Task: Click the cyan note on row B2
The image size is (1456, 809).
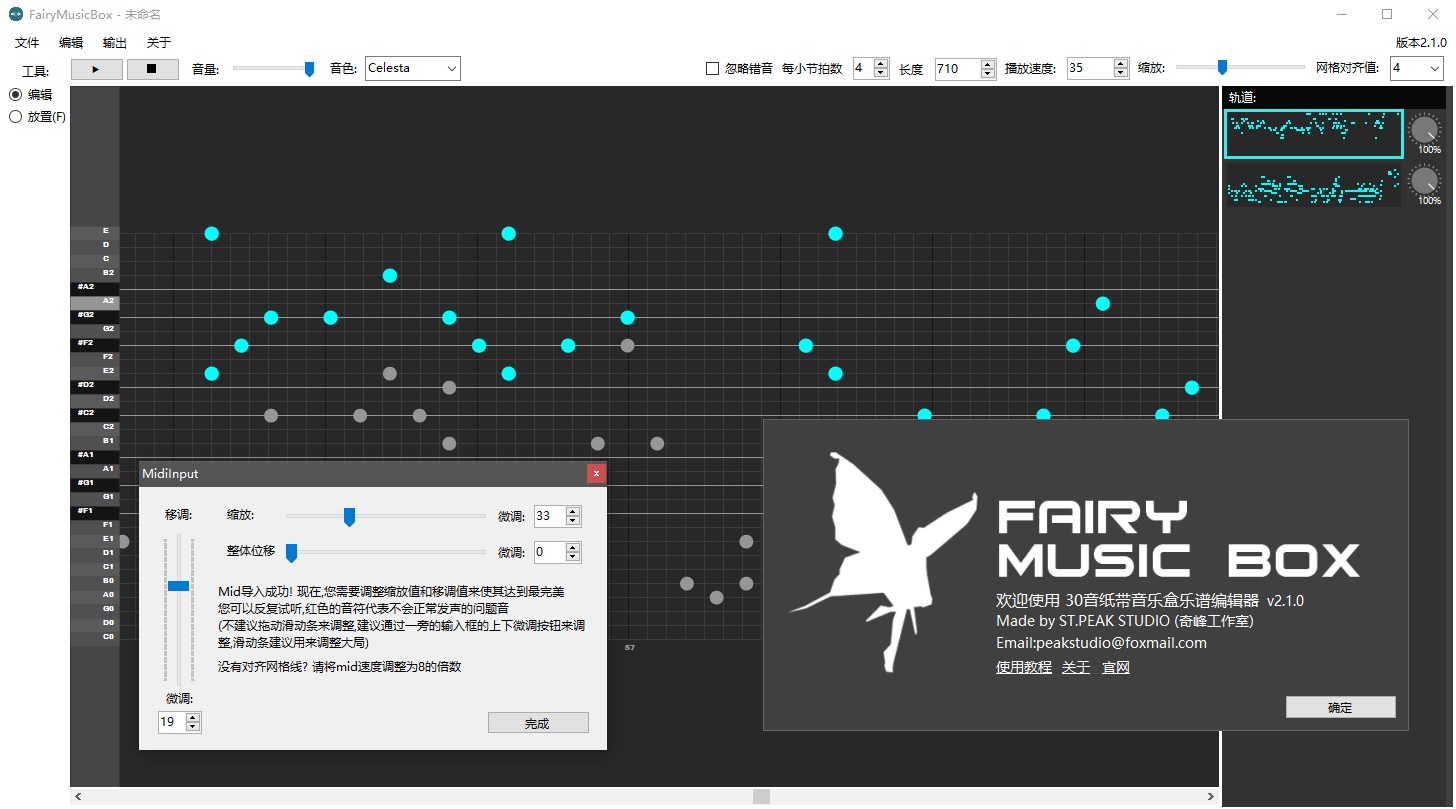Action: pos(390,275)
